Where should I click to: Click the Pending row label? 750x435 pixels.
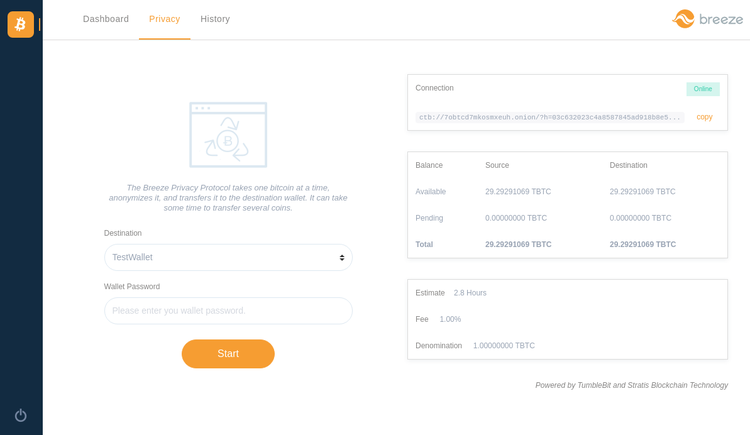click(x=429, y=218)
